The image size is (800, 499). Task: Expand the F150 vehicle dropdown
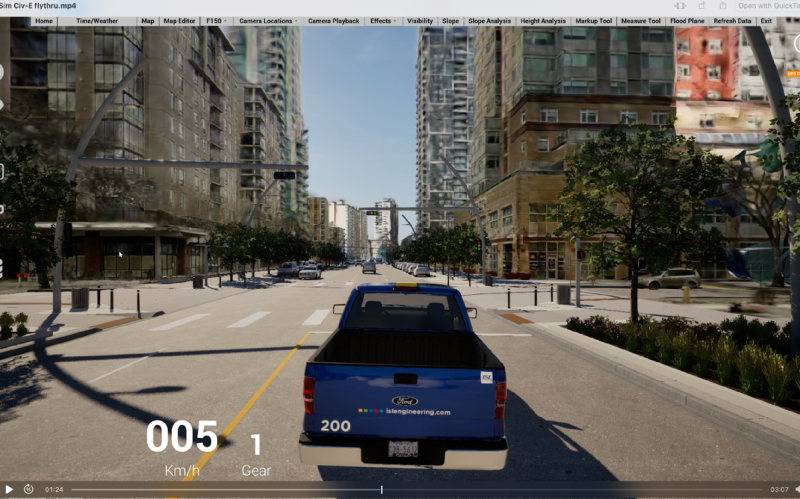coord(216,21)
